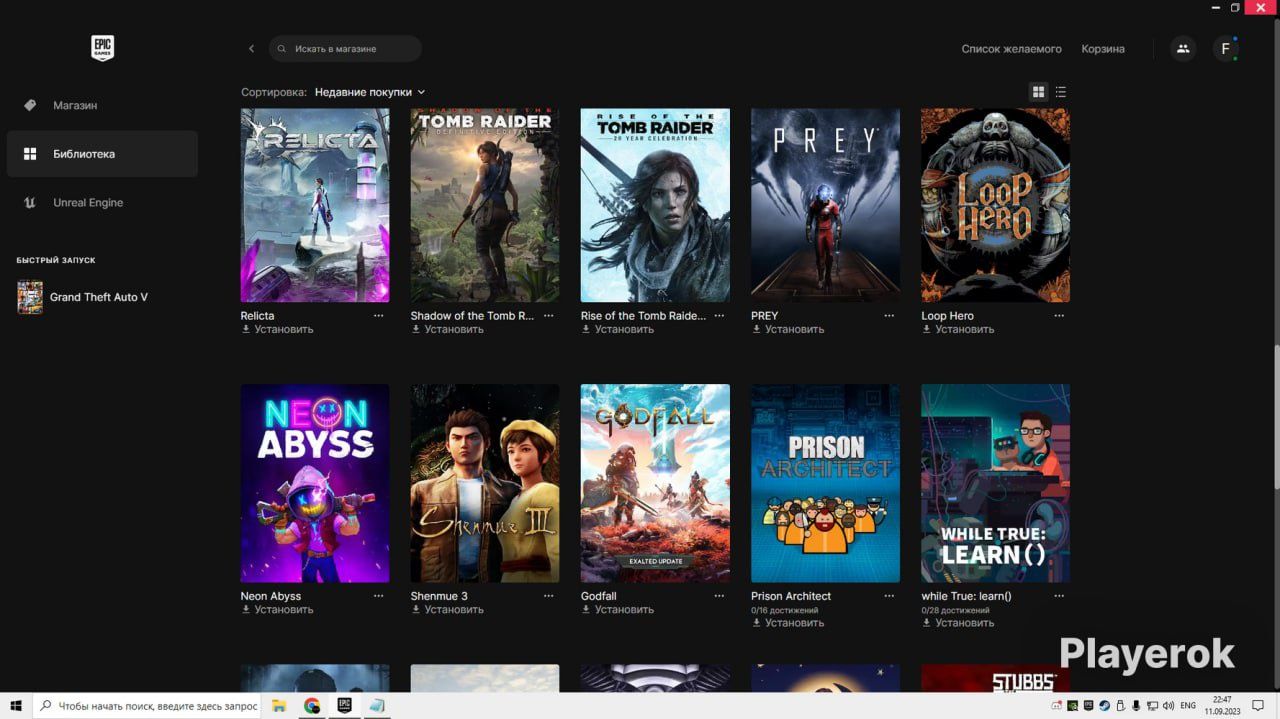Open the three-dot menu for PREY

pyautogui.click(x=889, y=315)
